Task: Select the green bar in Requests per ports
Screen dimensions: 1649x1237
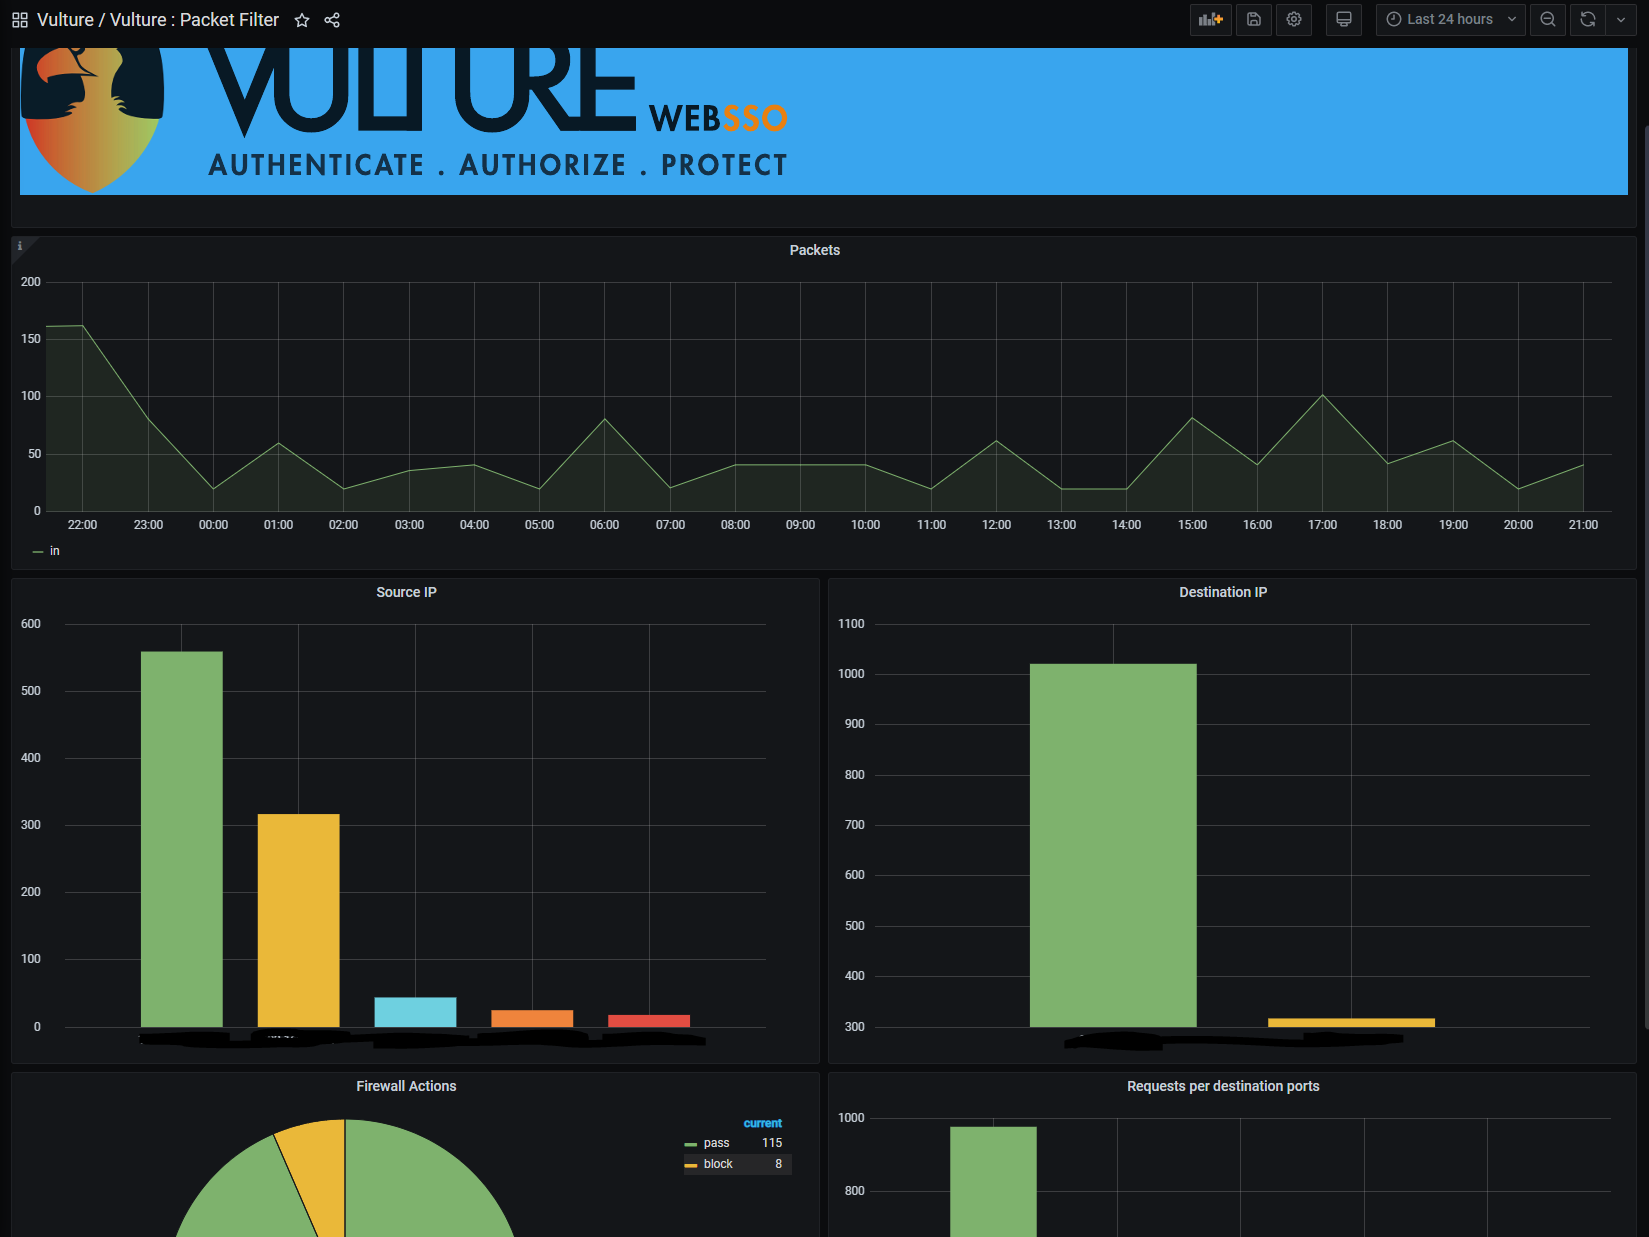Action: (x=993, y=1181)
